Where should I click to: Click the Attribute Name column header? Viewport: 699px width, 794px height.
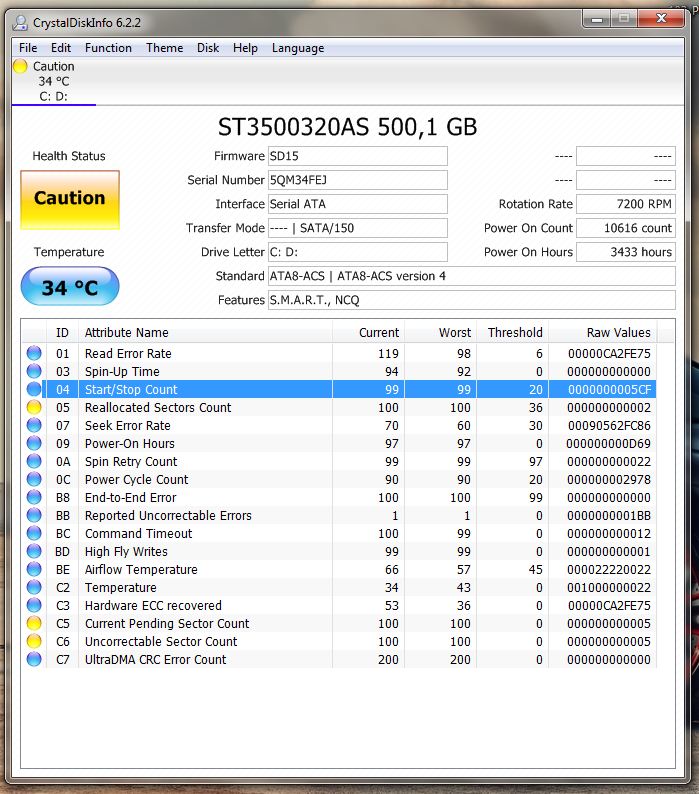pos(205,333)
